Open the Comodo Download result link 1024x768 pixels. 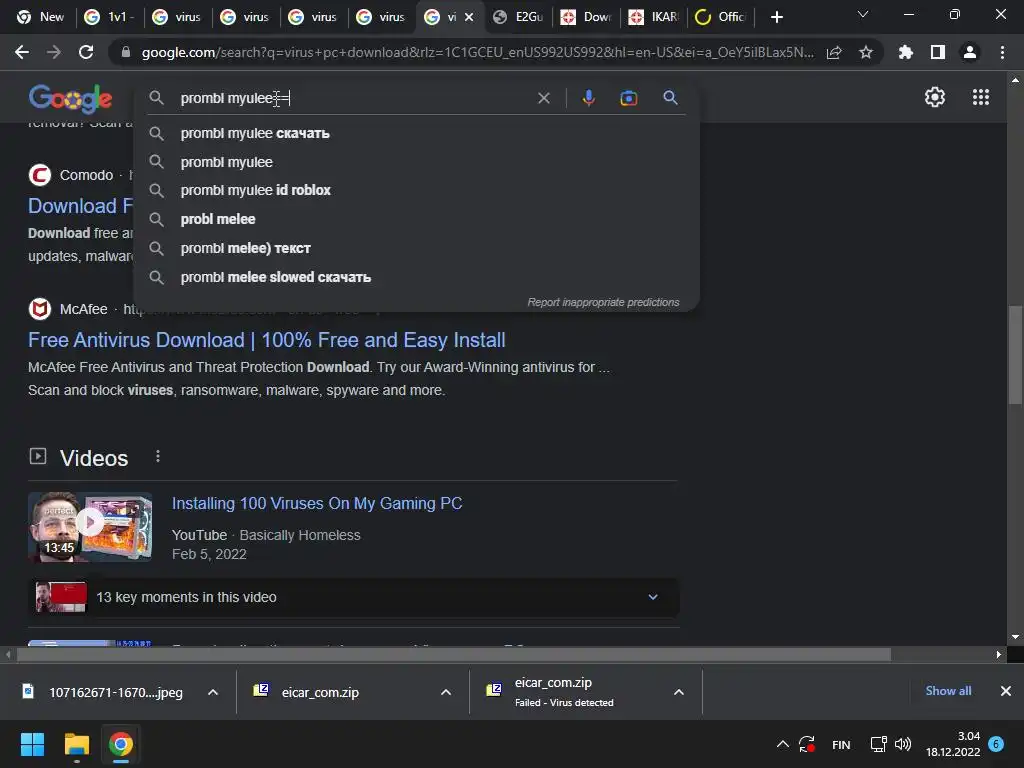click(80, 206)
